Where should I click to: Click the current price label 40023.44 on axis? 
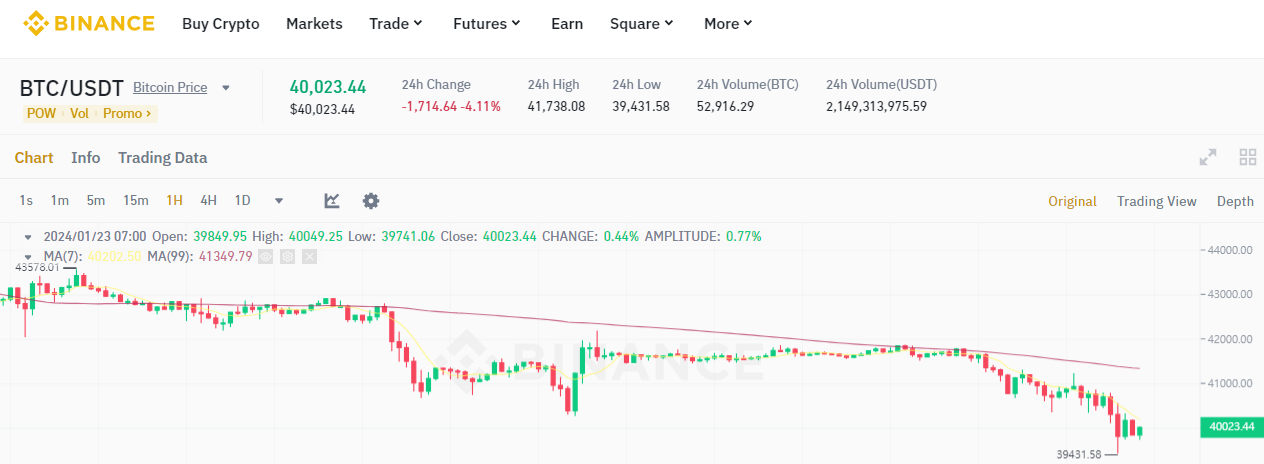click(1231, 427)
